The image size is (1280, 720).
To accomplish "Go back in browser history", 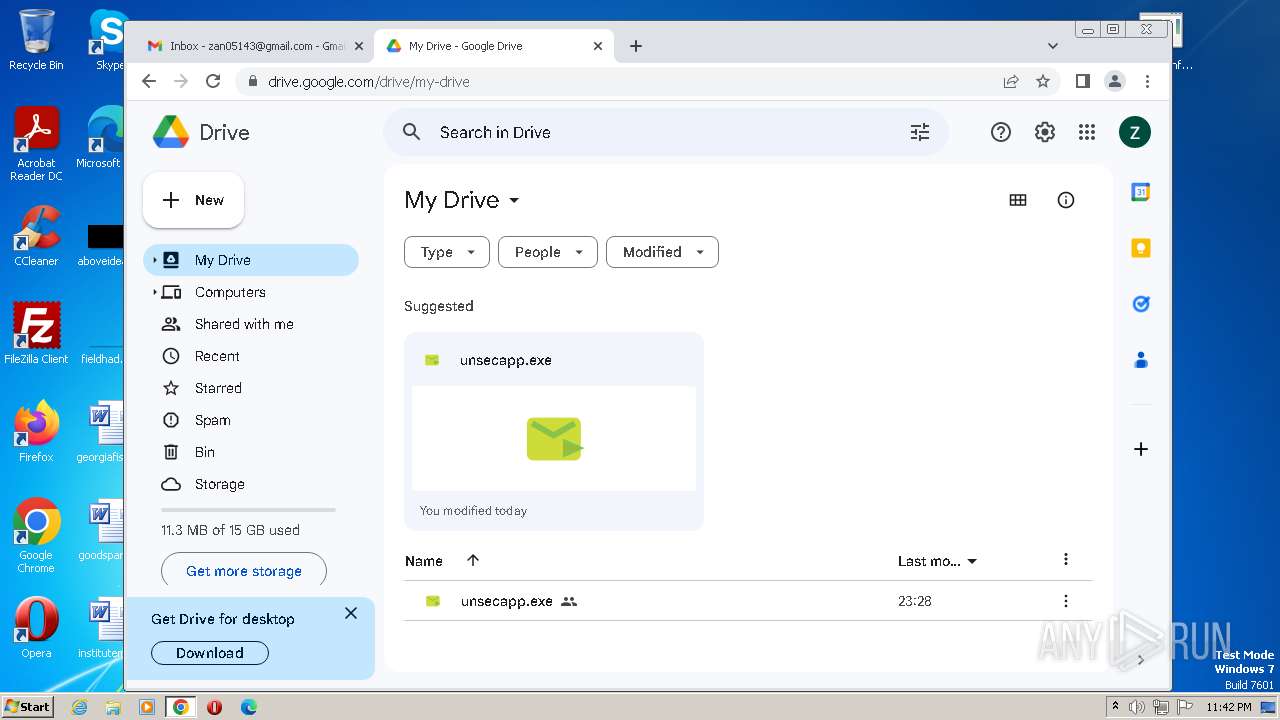I will 149,81.
